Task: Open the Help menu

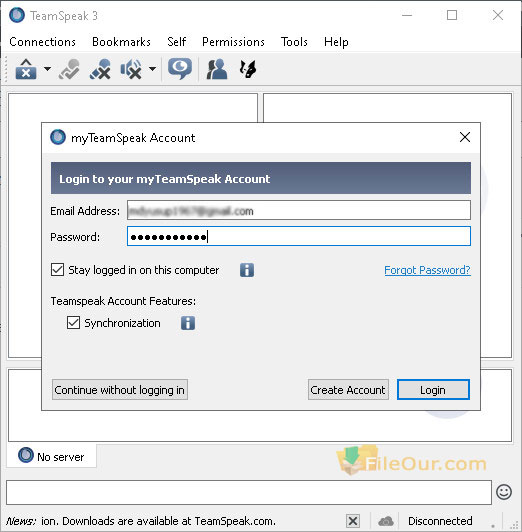Action: pos(336,42)
